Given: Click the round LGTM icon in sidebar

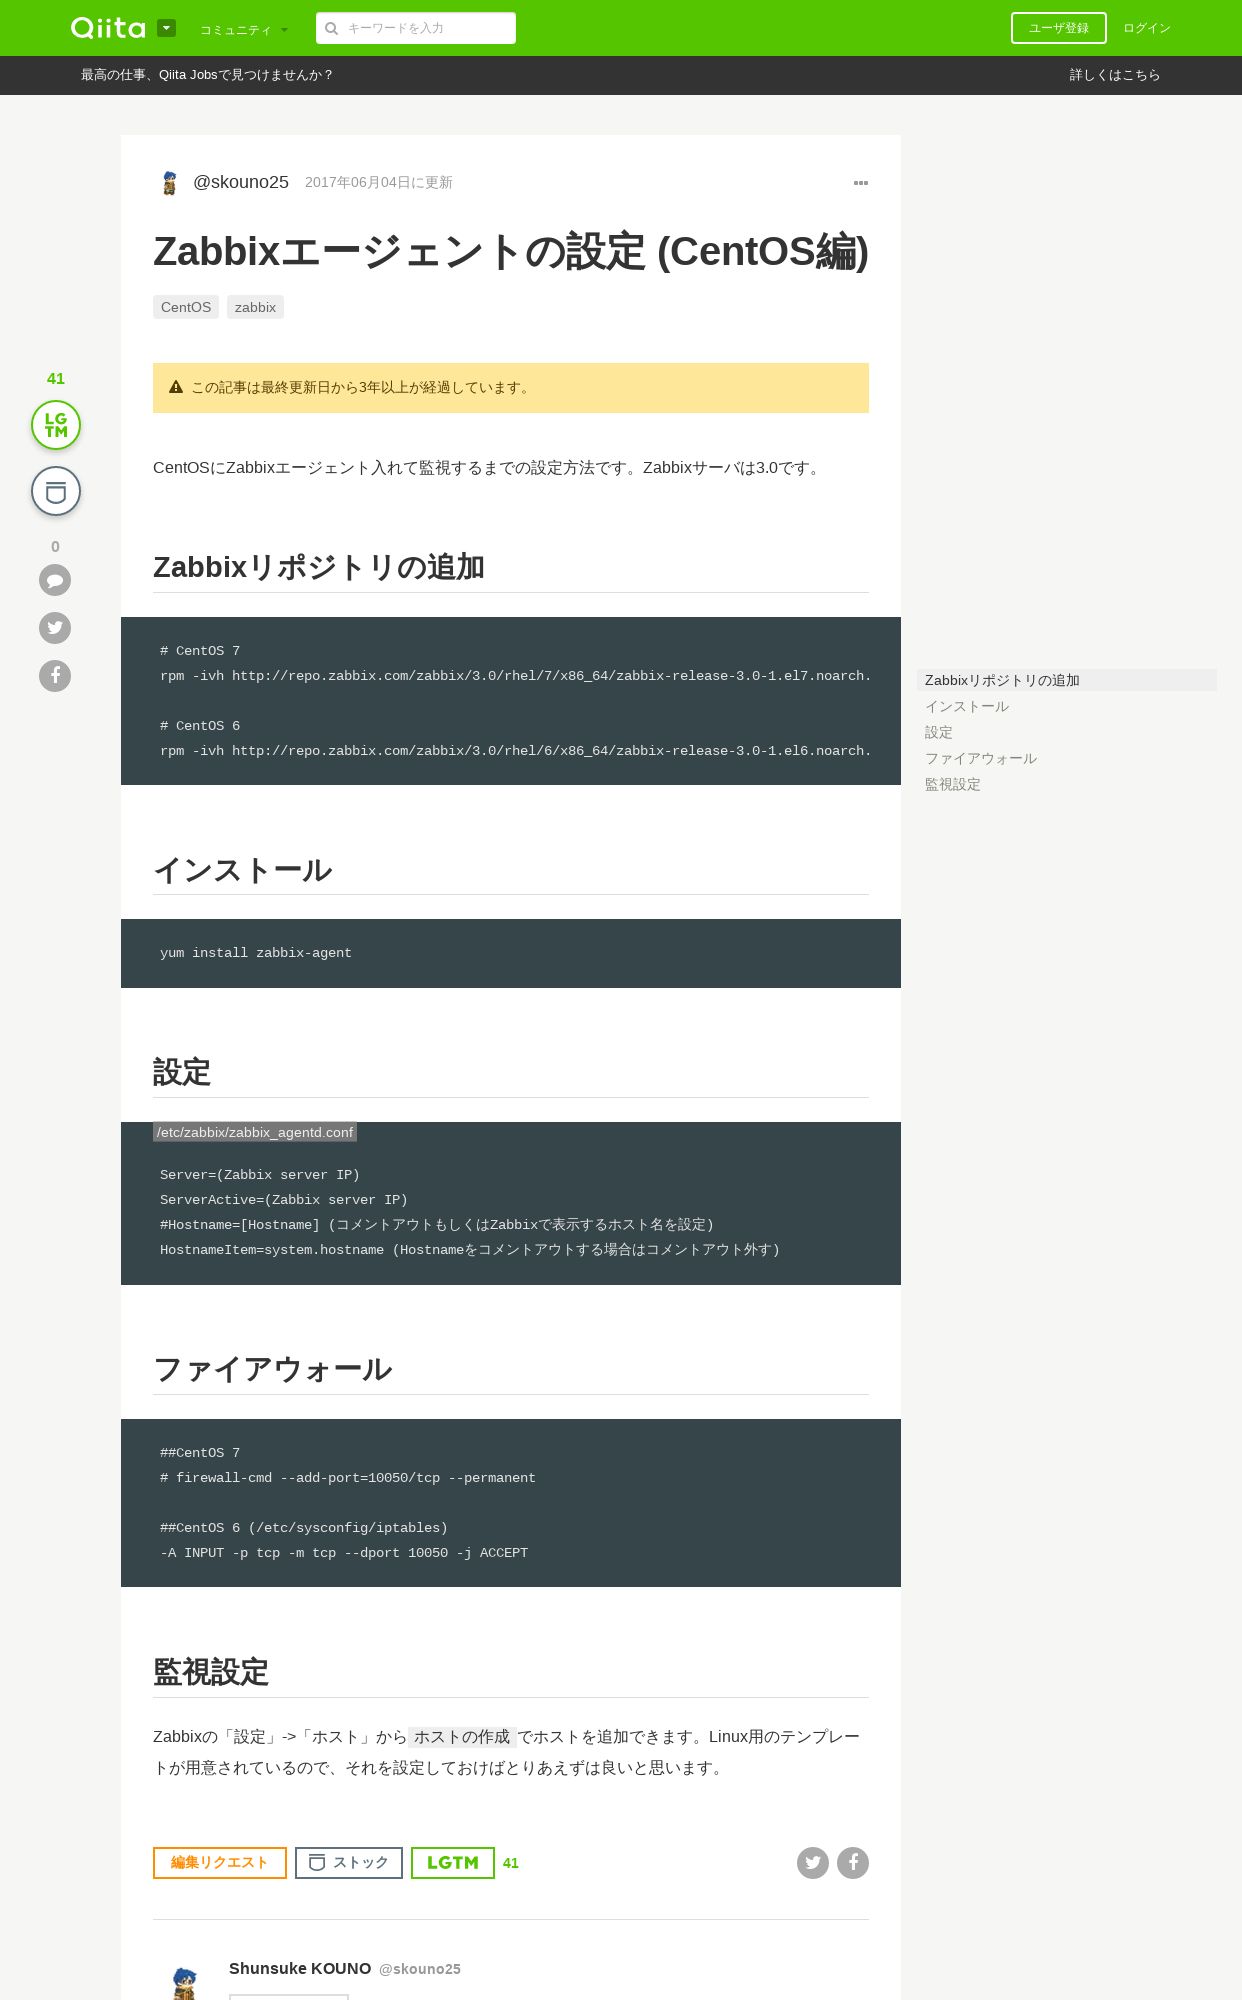Looking at the screenshot, I should coord(56,425).
